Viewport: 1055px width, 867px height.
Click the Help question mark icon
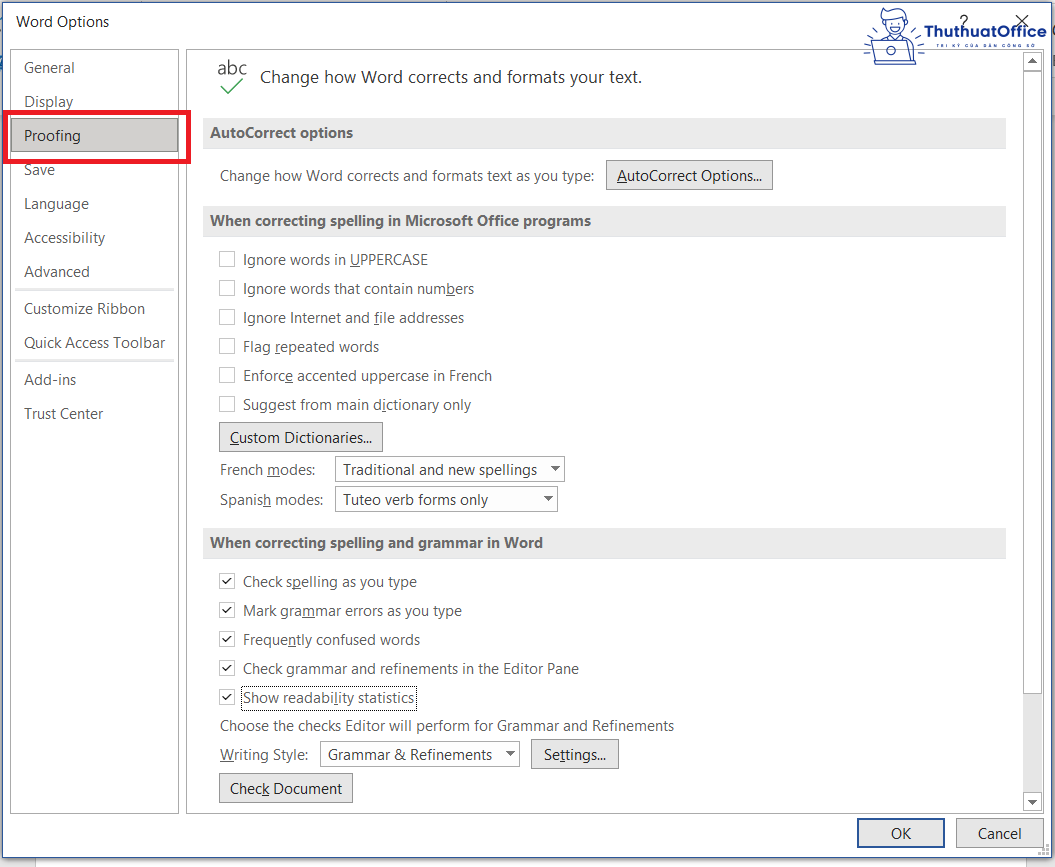[x=963, y=21]
